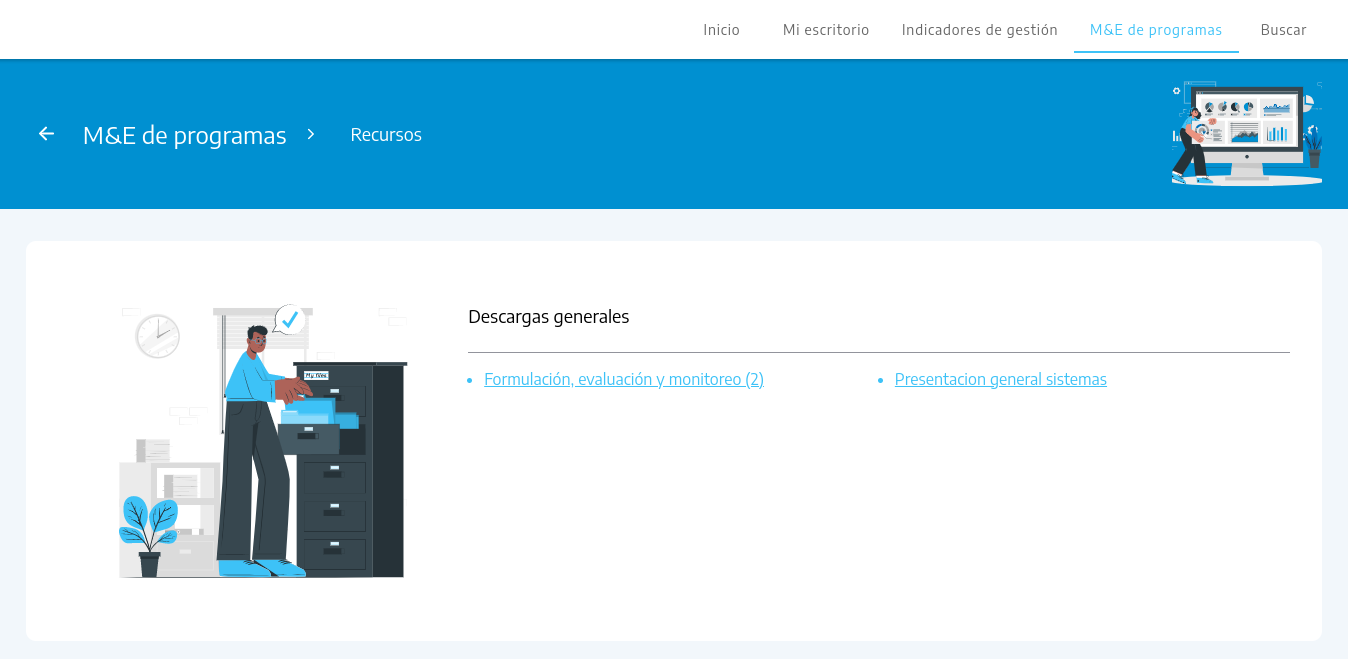
Task: Click the dashboard monitor illustration in banner
Action: 1247,133
